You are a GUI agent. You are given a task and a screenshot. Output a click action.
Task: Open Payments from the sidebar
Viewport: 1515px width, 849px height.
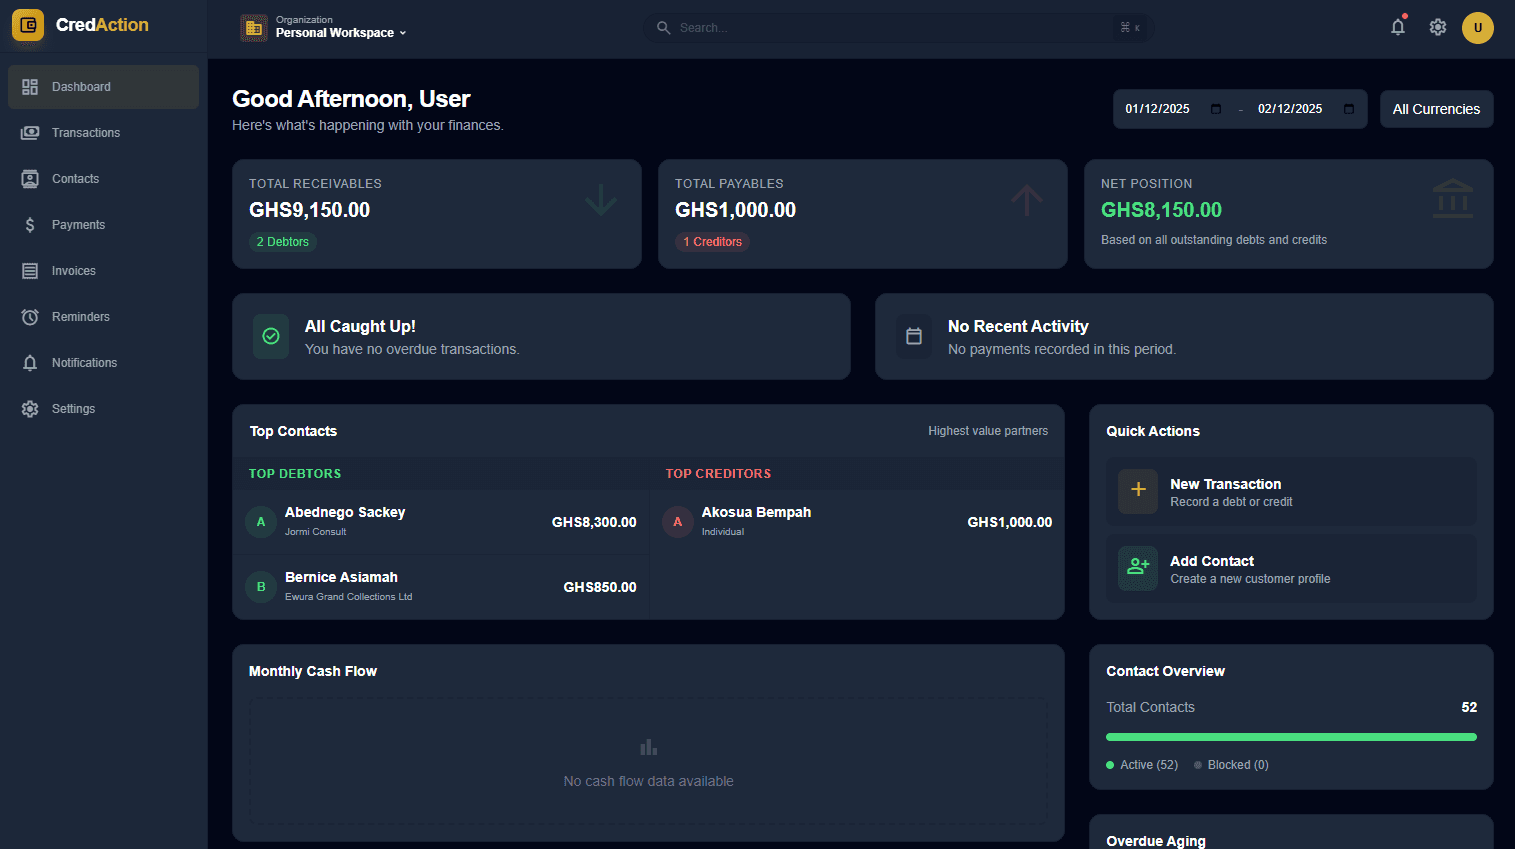pos(79,224)
